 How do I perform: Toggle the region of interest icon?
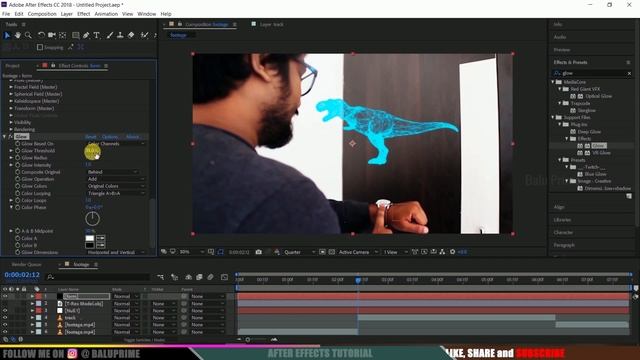(x=322, y=252)
